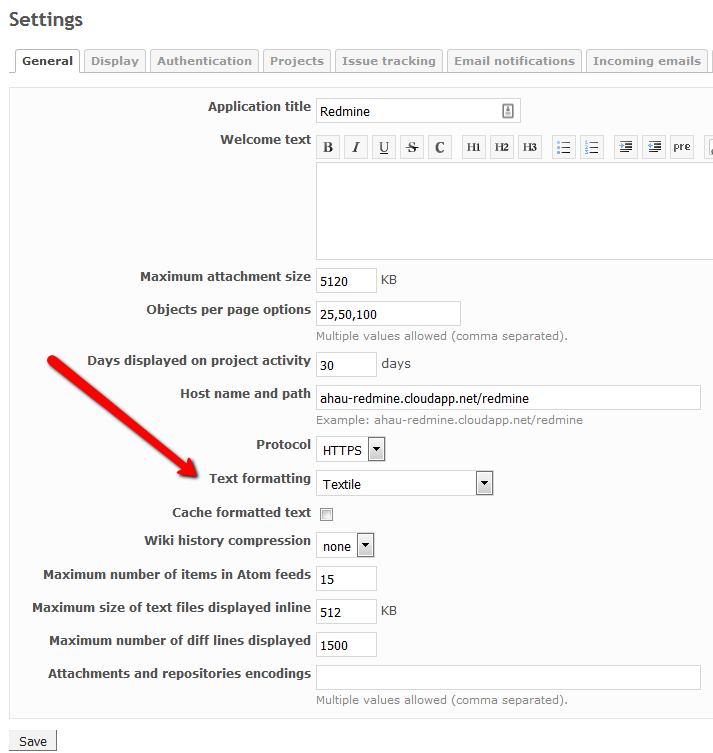Insert Heading 3 with H3 button

click(530, 147)
